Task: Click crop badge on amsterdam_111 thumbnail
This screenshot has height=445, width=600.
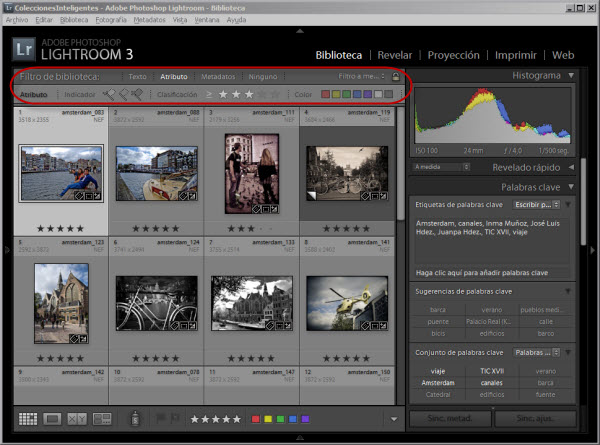Action: [266, 209]
